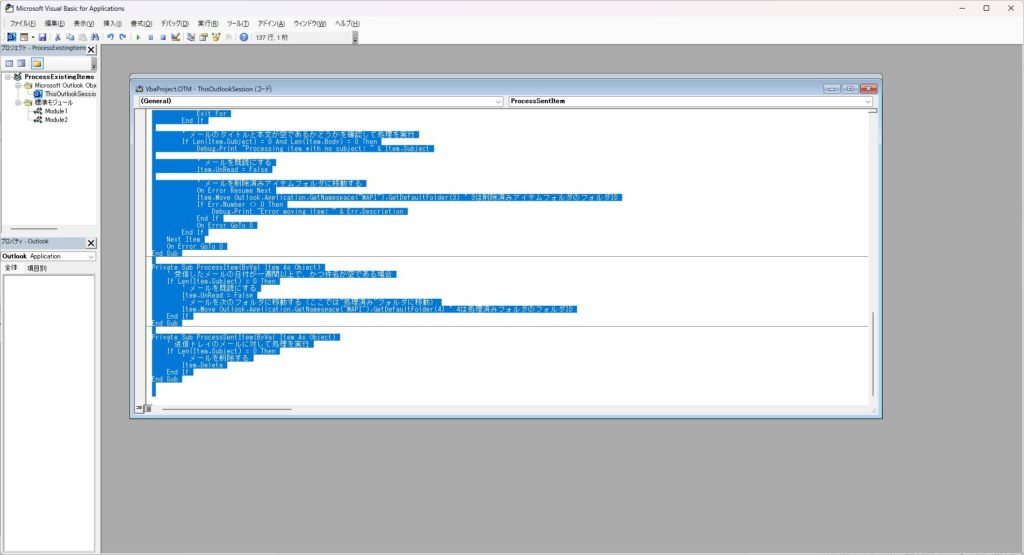Viewport: 1024px width, 555px height.
Task: Click the View Microsoft Outlook icon
Action: (x=9, y=37)
